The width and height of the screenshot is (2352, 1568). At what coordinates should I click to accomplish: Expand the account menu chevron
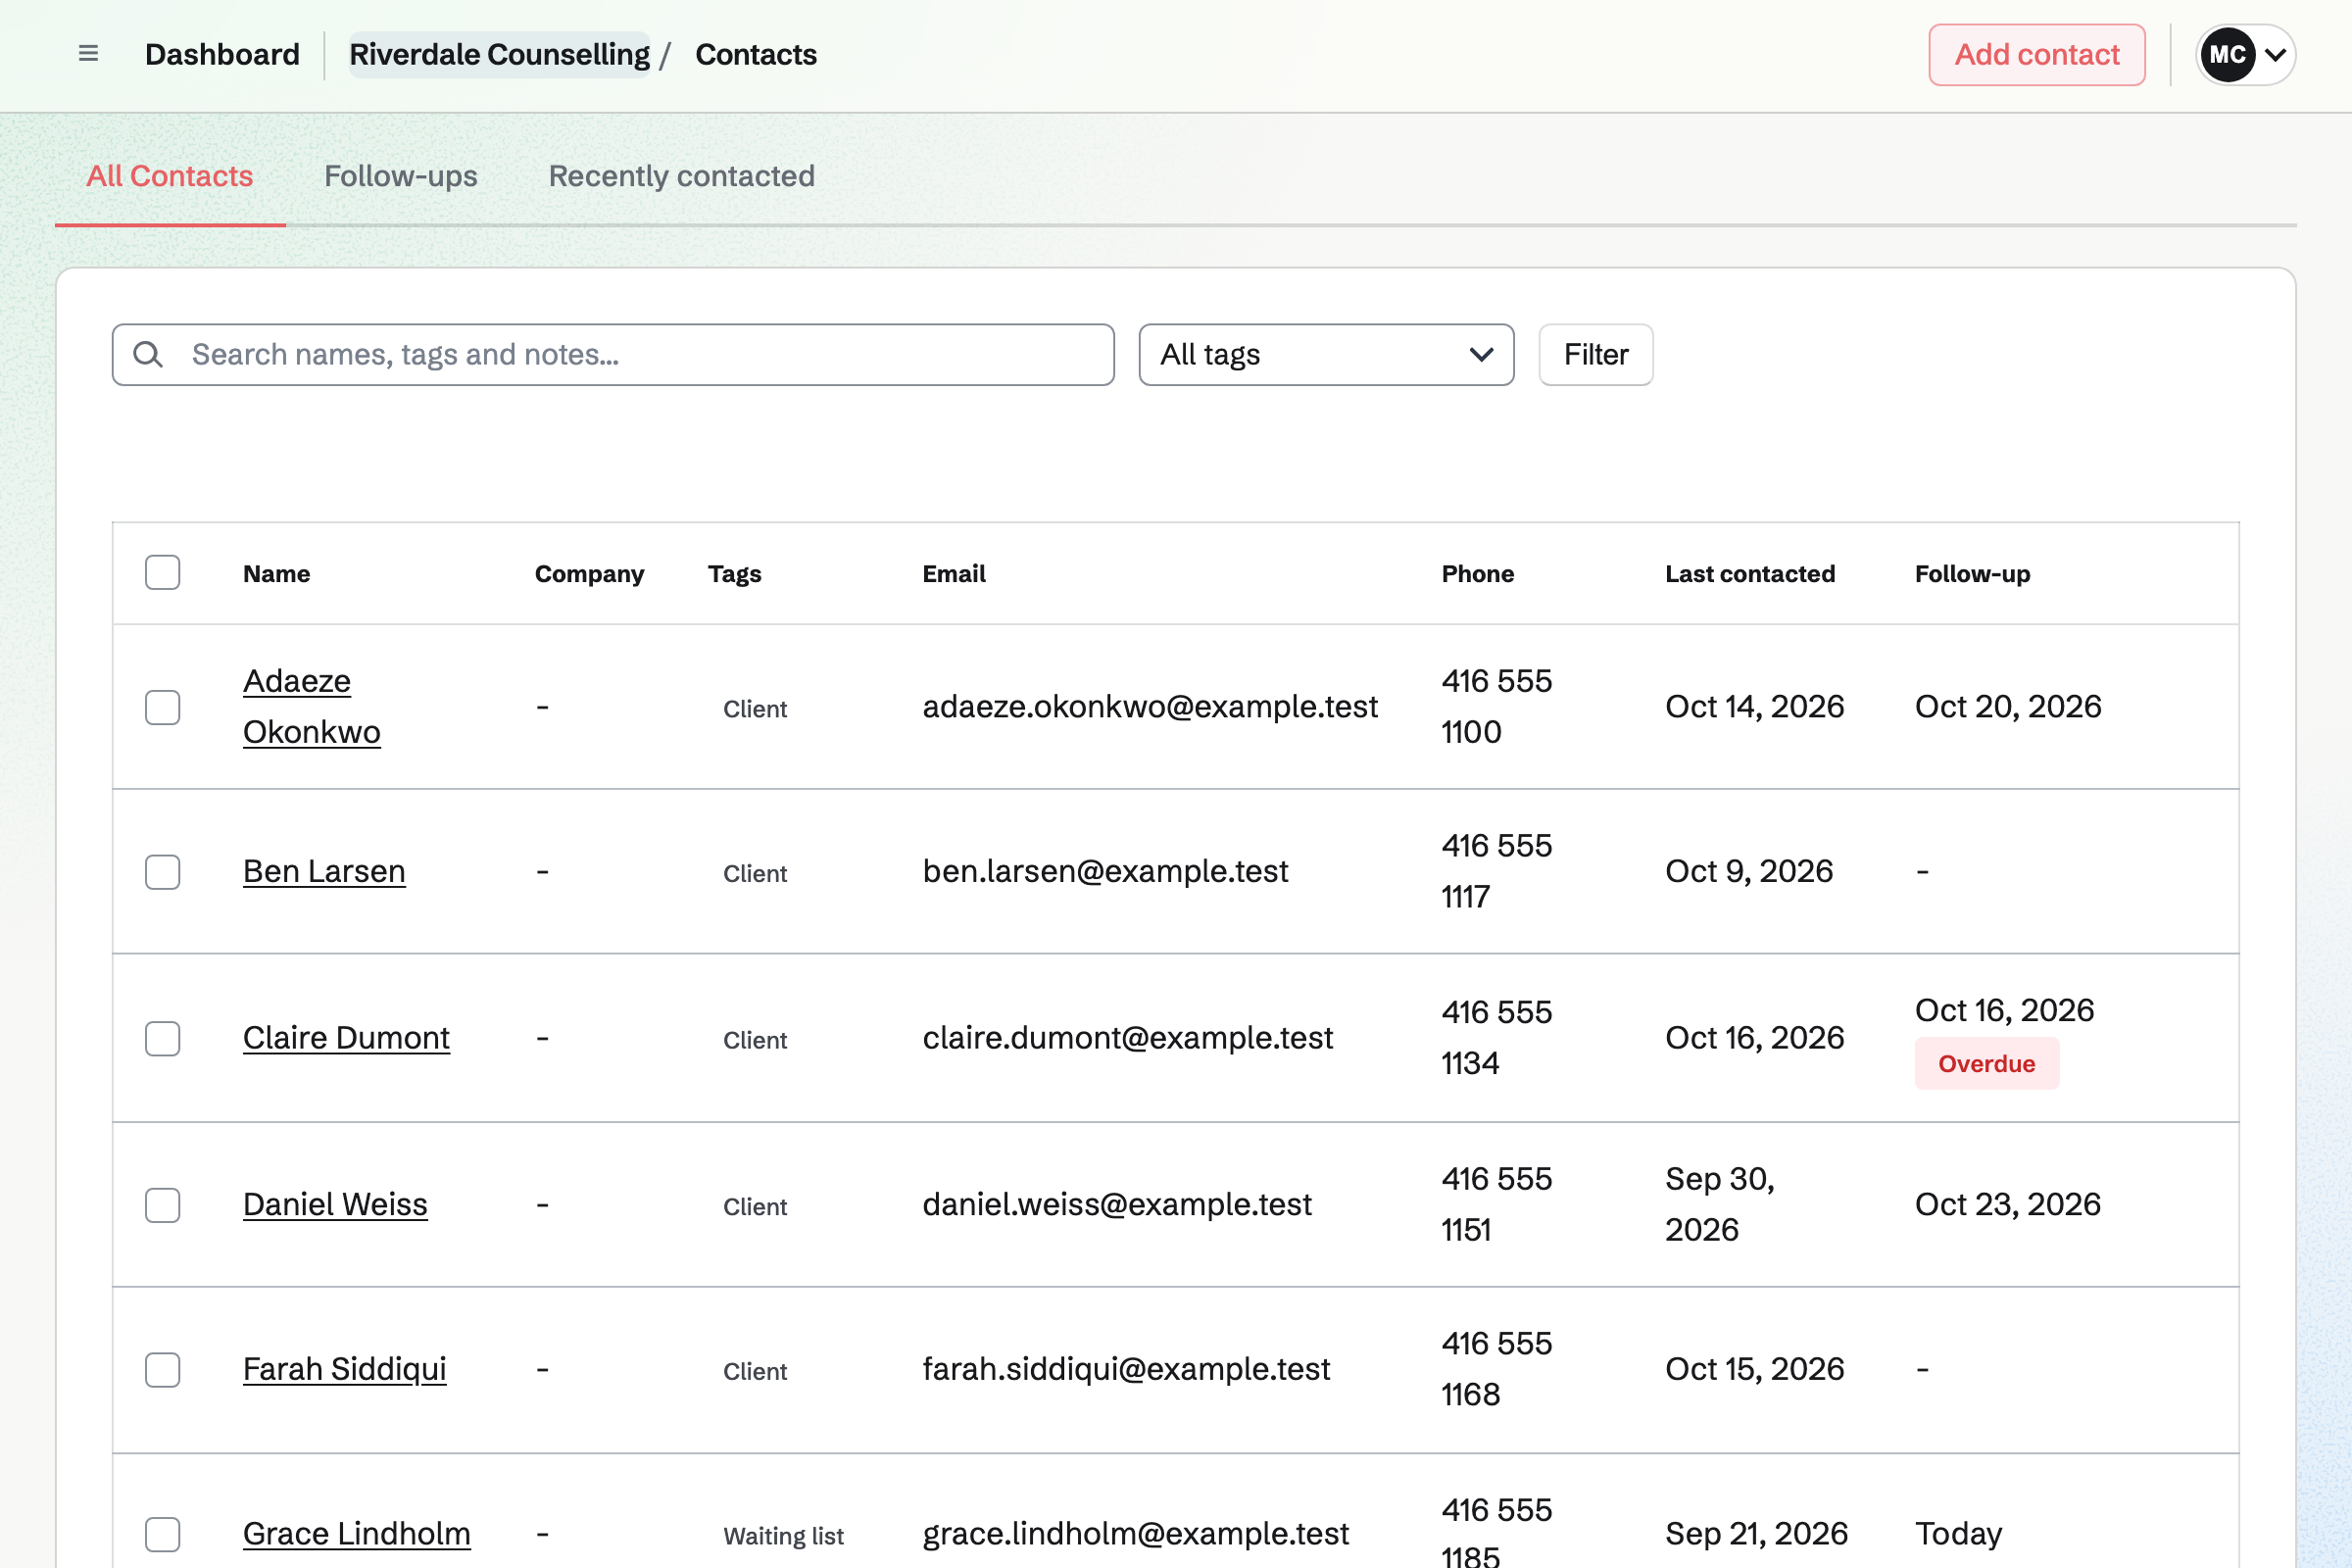(x=2275, y=54)
